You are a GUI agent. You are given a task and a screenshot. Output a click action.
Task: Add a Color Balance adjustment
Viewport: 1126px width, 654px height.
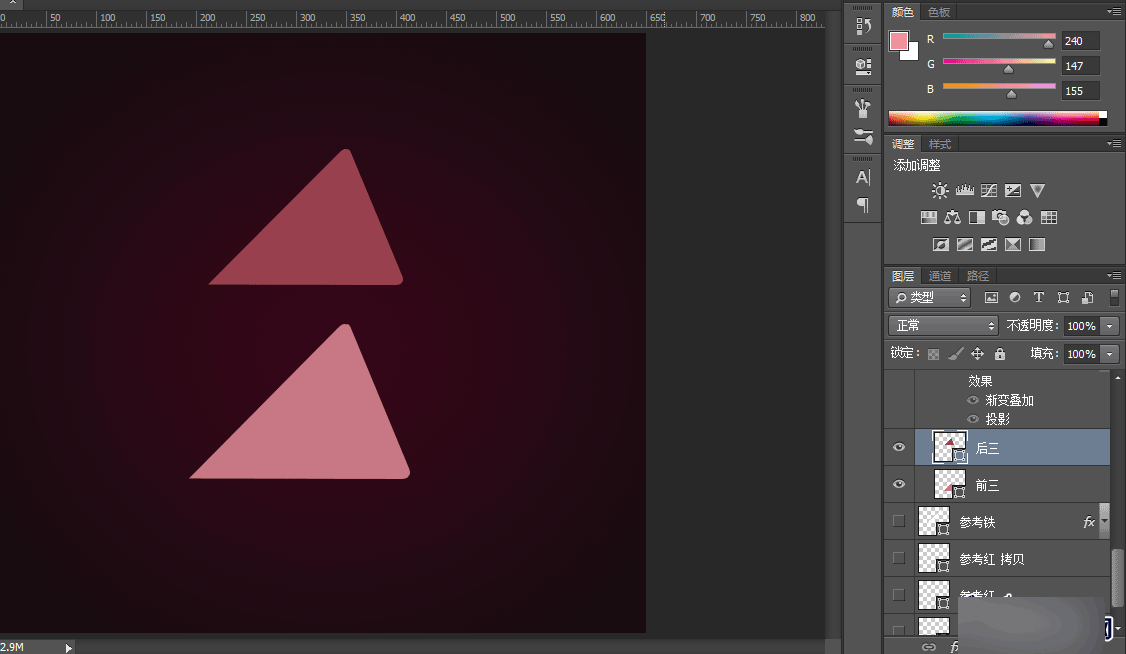coord(952,218)
